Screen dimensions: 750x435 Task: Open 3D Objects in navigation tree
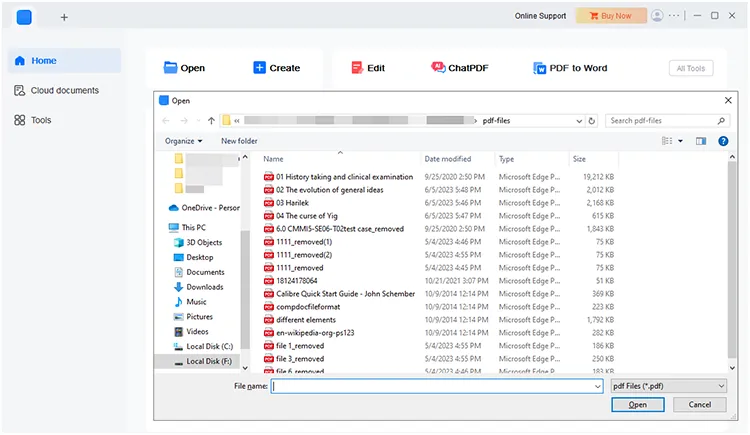198,242
